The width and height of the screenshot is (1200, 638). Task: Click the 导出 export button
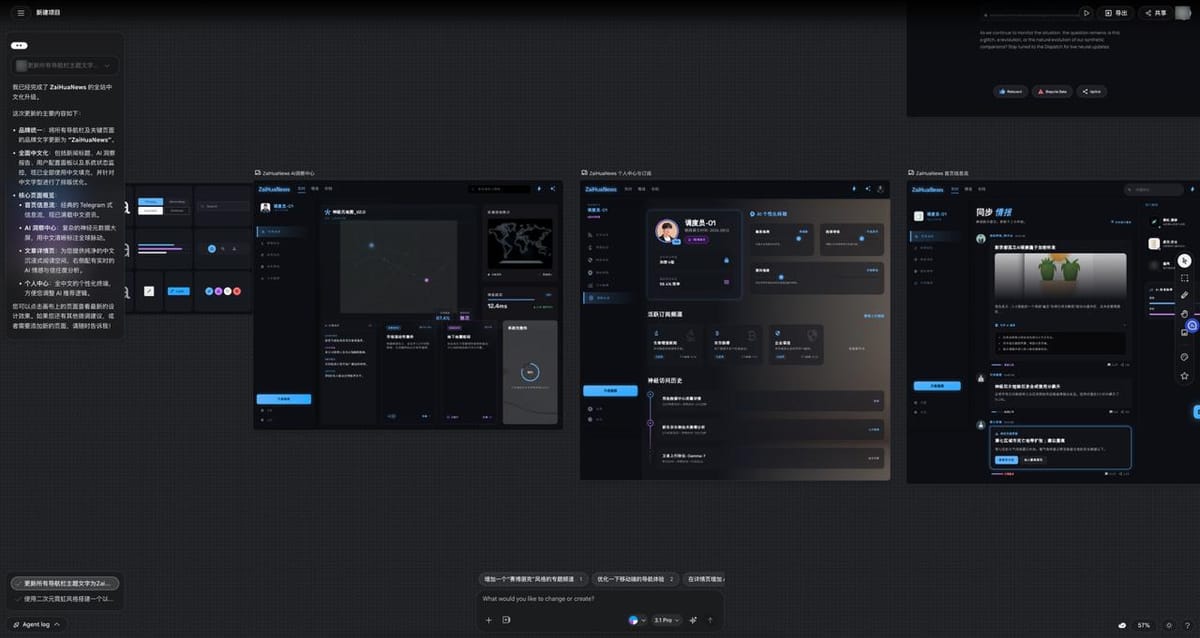tap(1115, 13)
